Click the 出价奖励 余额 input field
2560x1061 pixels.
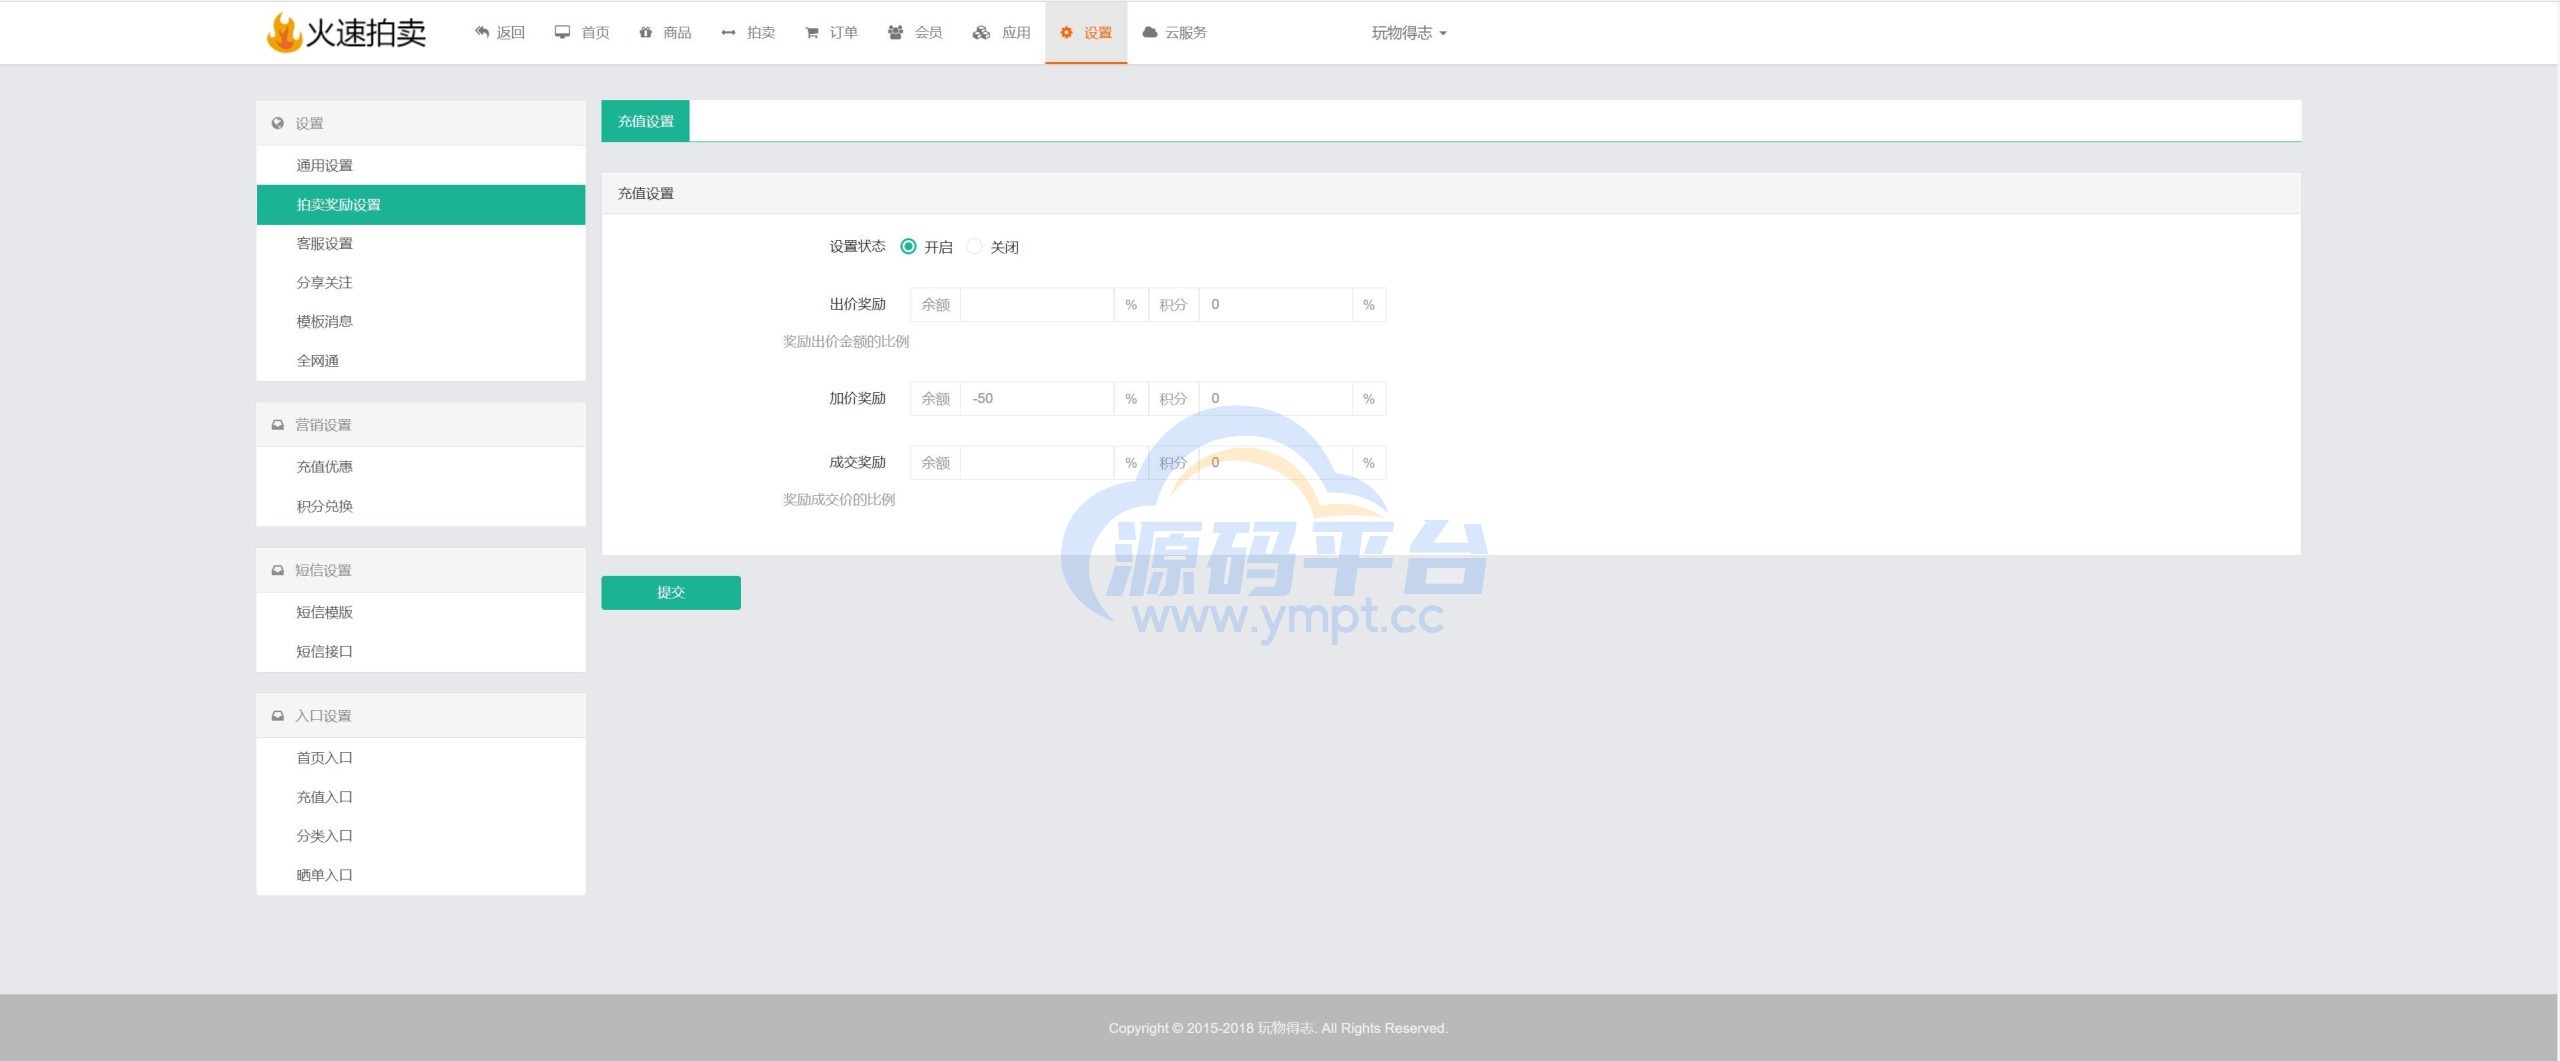pos(1037,305)
